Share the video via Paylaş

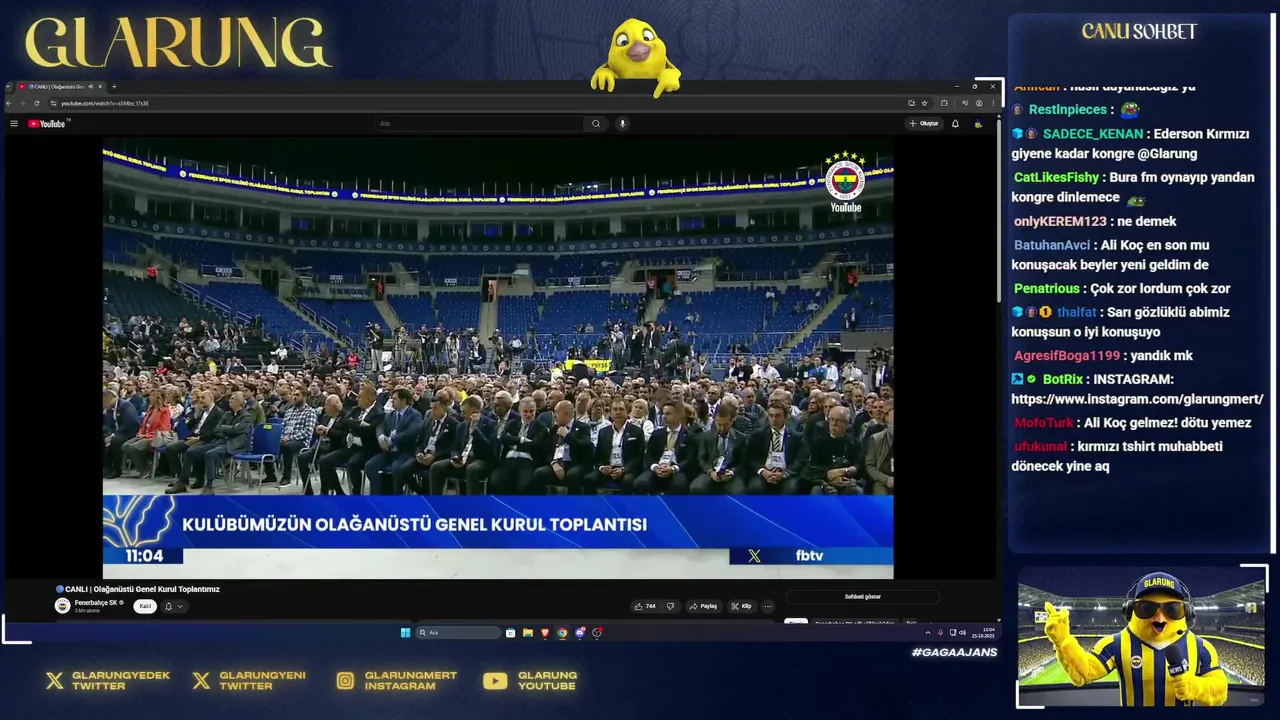(703, 606)
